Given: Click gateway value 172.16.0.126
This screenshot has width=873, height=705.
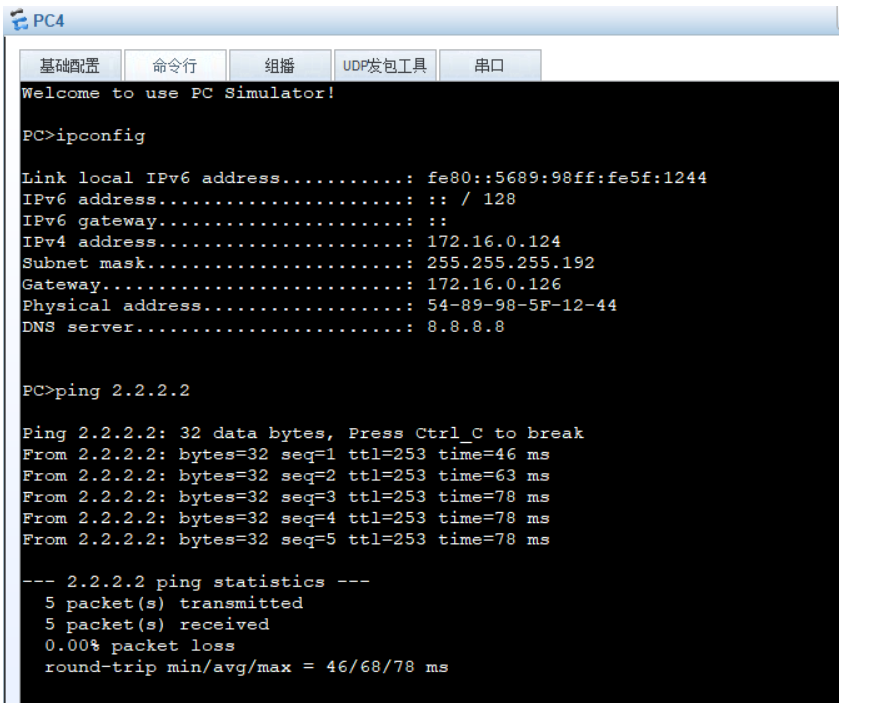Looking at the screenshot, I should point(494,284).
